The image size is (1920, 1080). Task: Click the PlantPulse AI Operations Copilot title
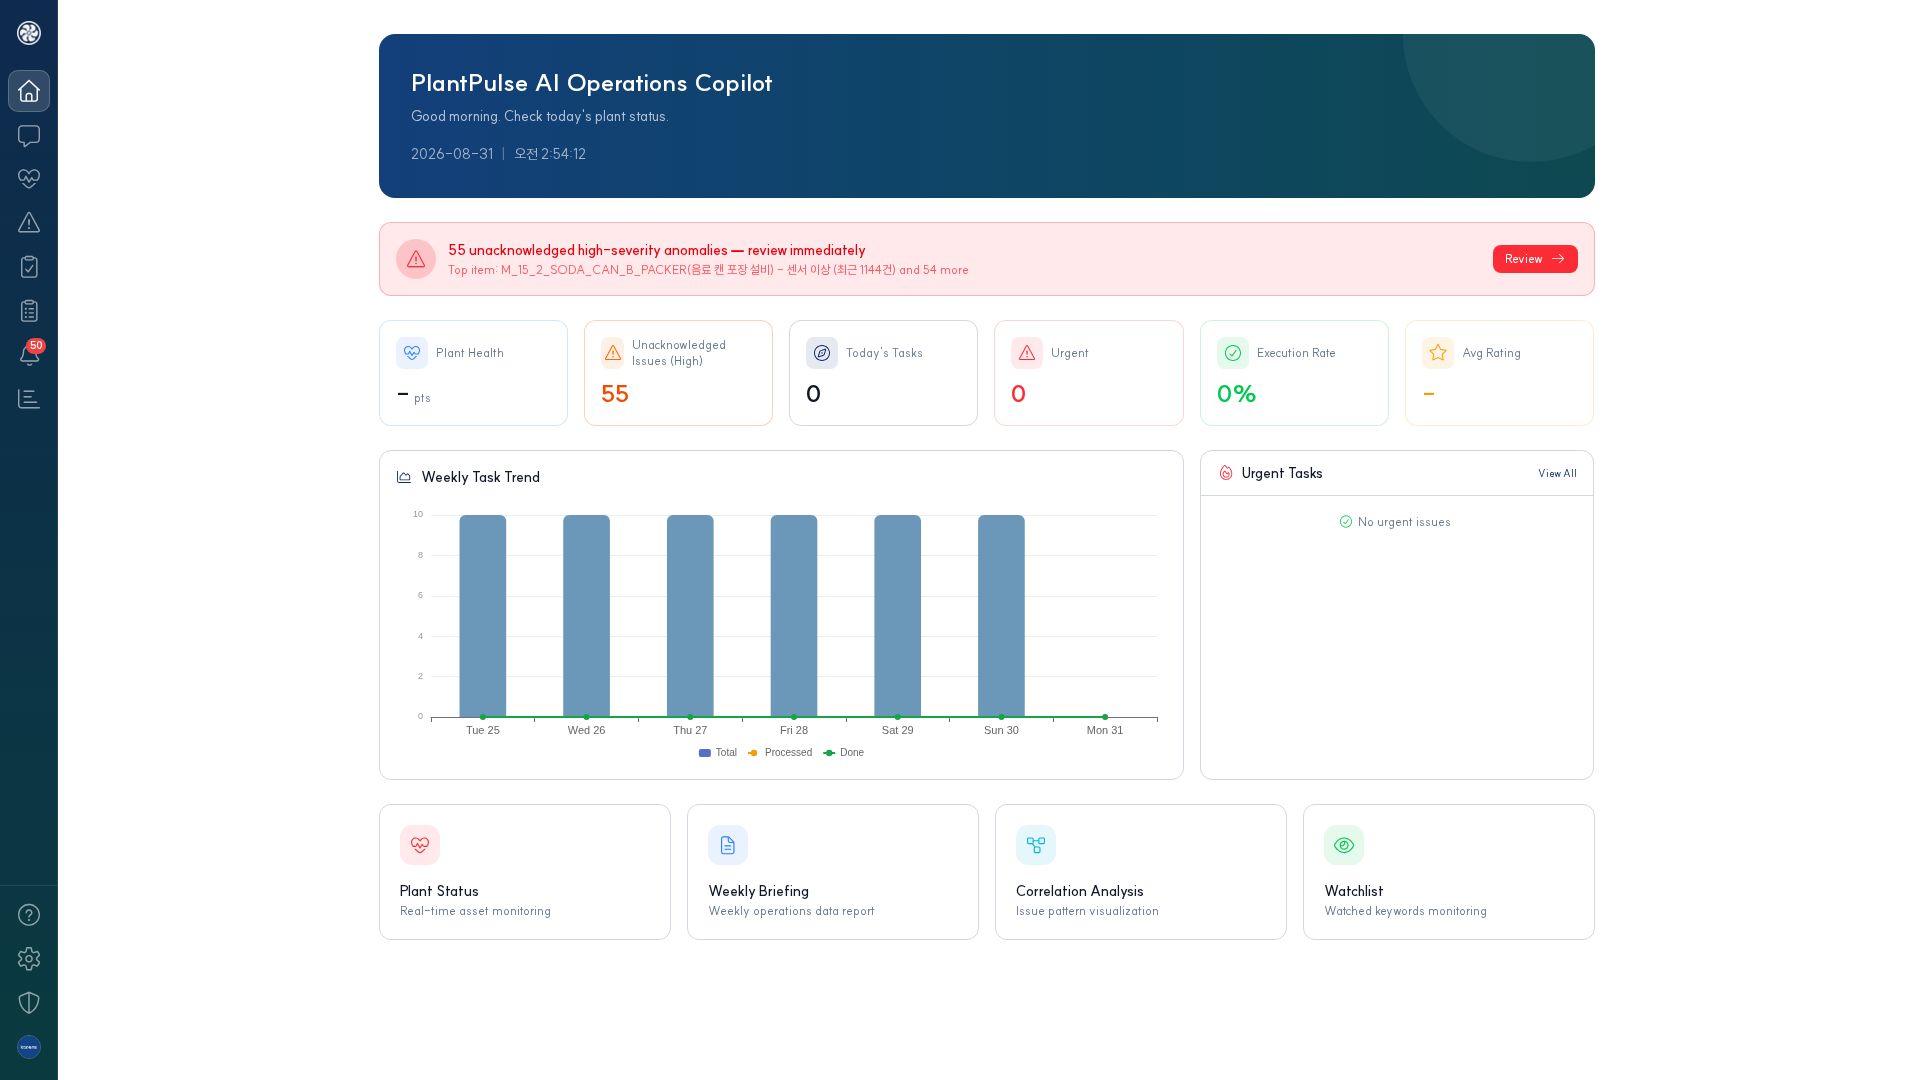click(591, 84)
